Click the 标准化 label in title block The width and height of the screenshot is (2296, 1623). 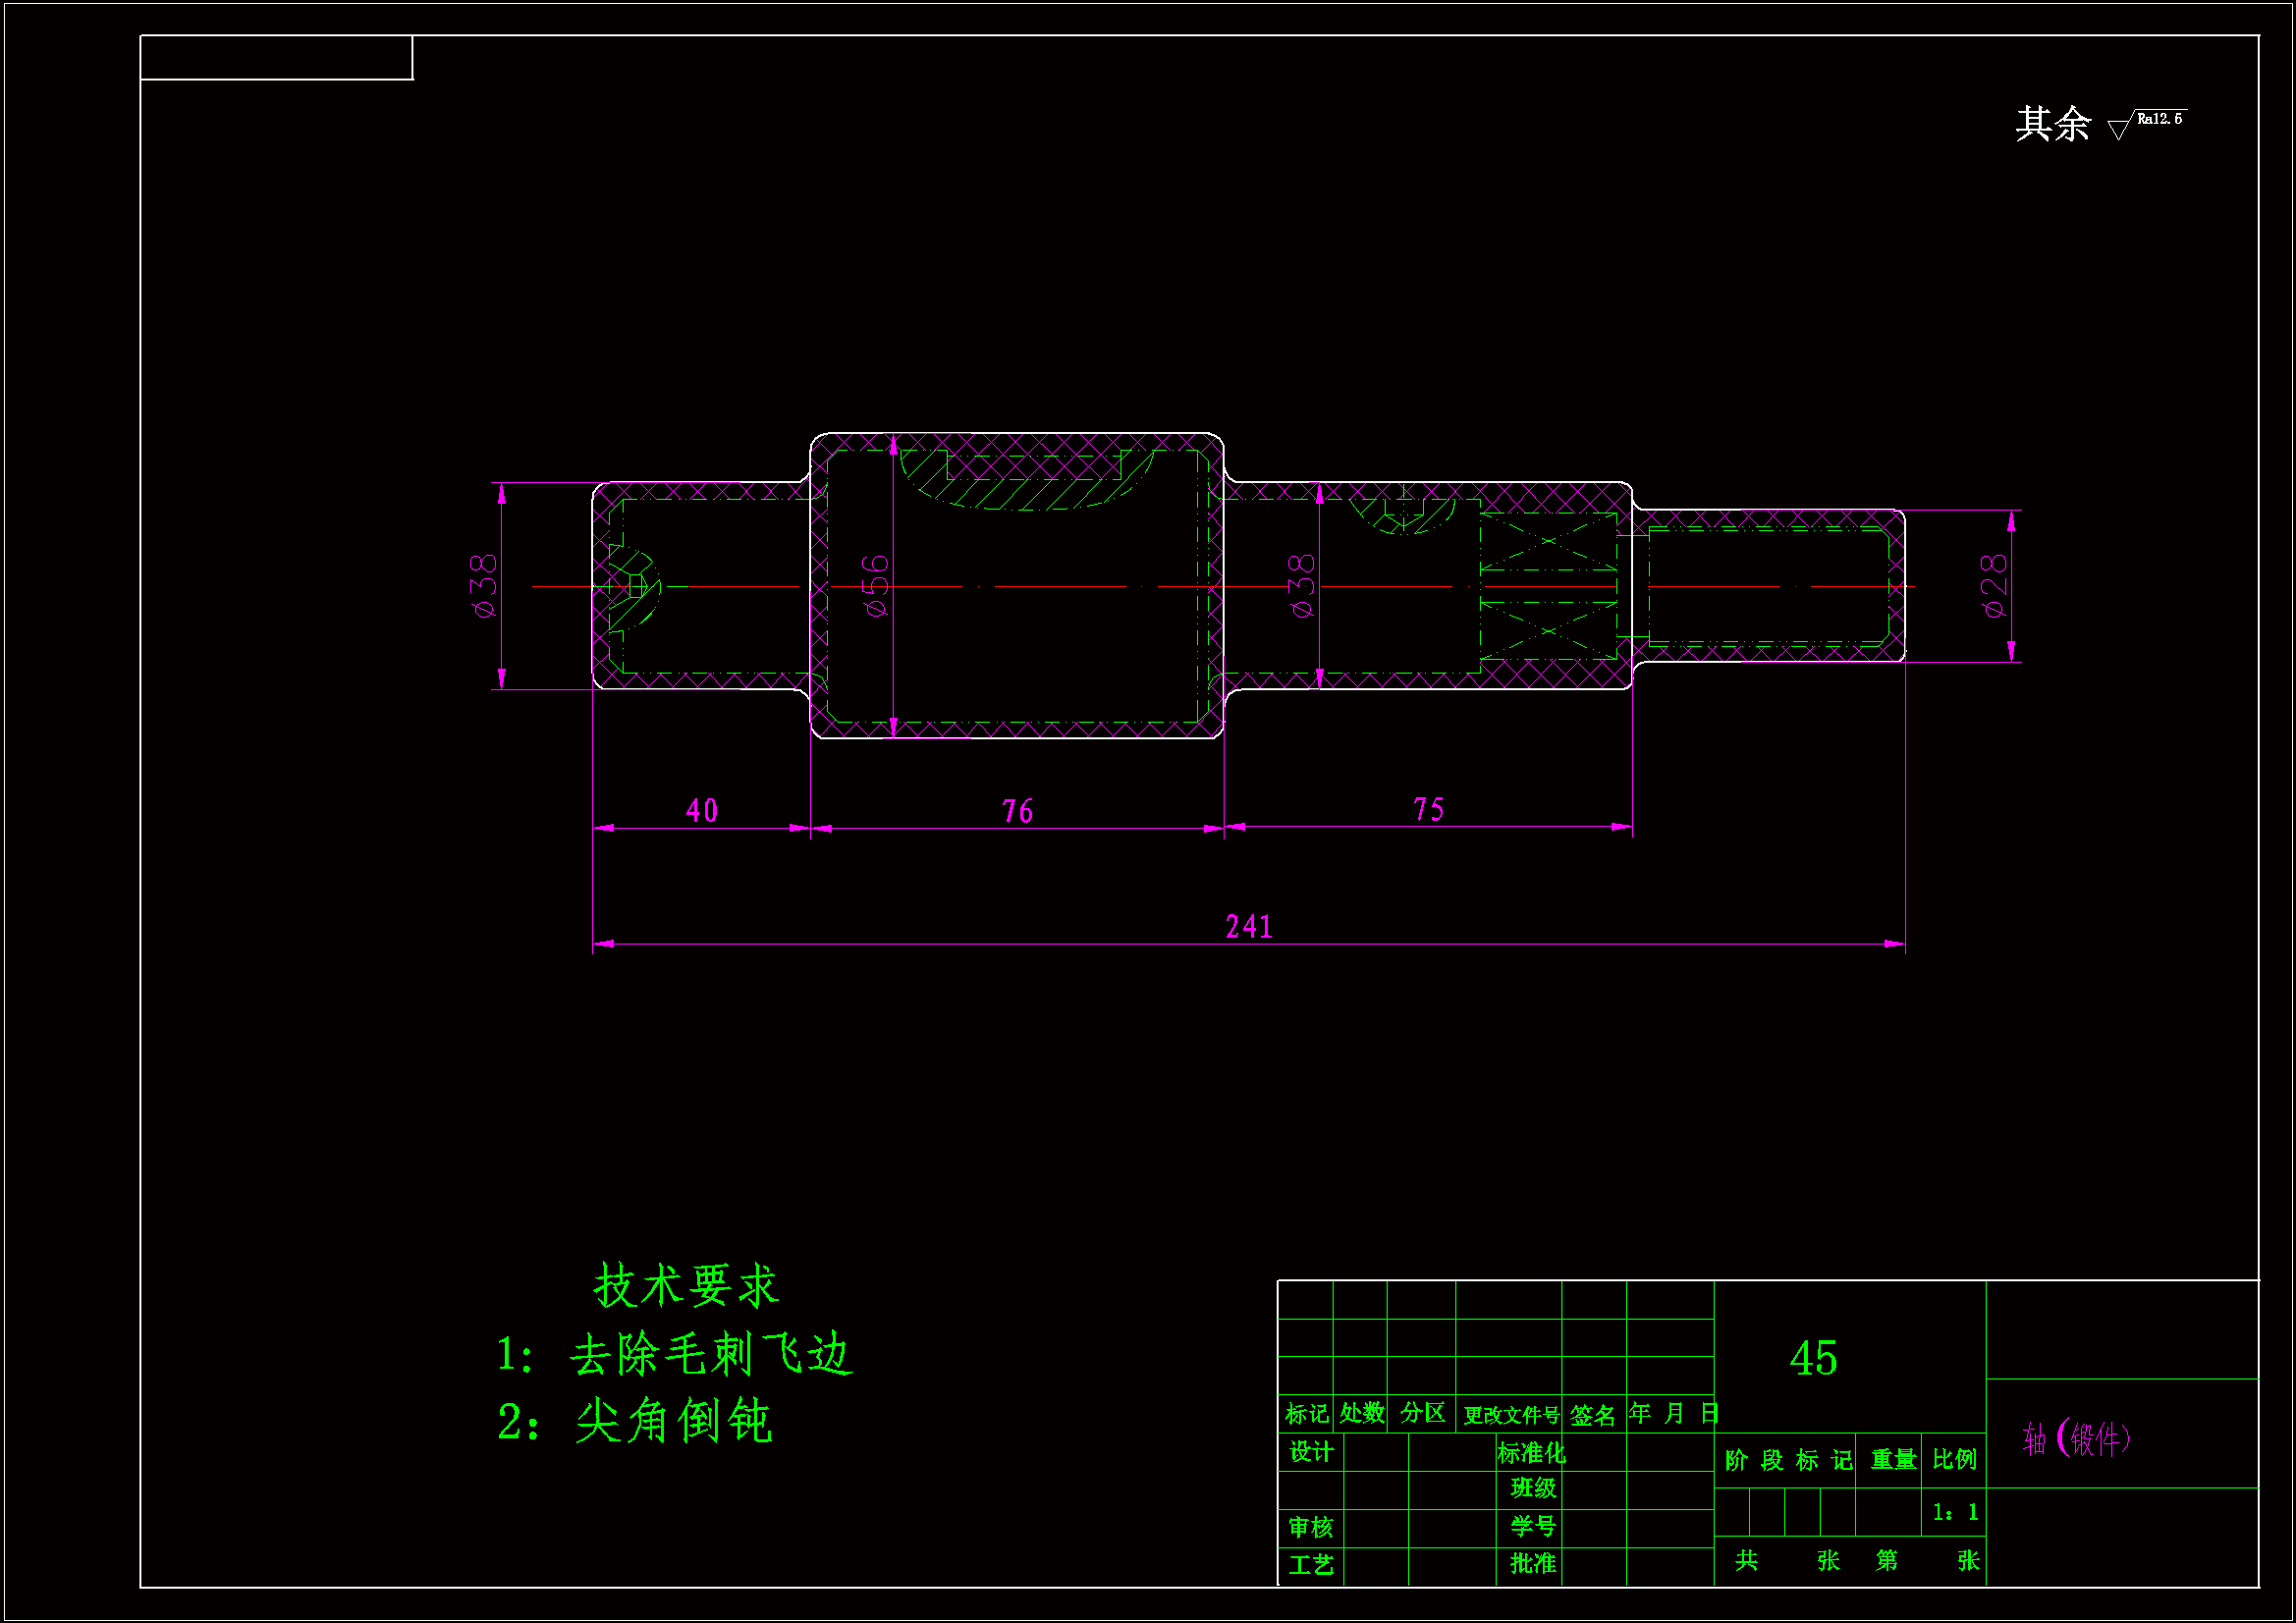pos(1531,1452)
